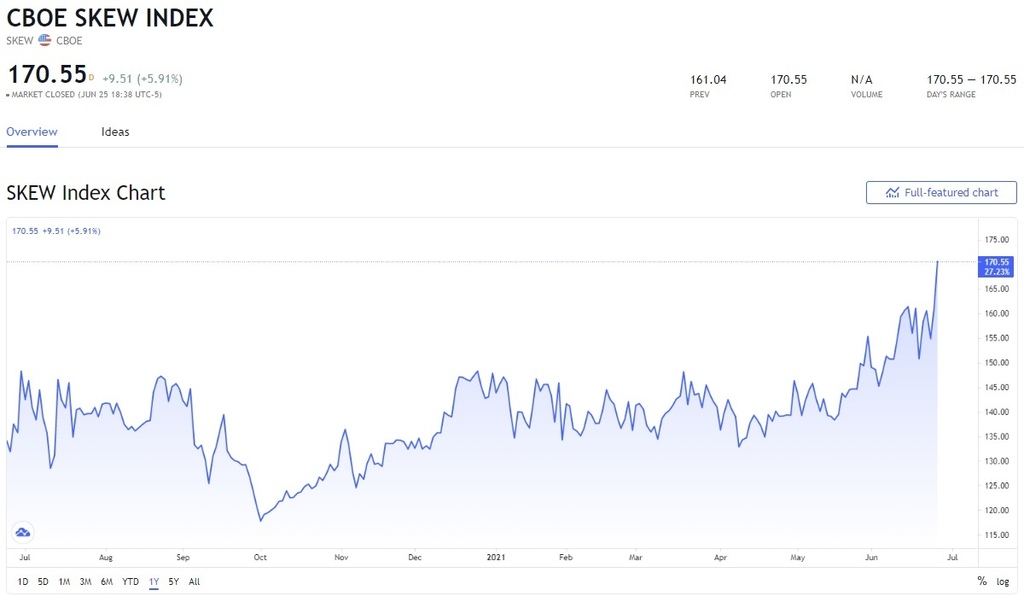Set chart range to 3M
Viewport: 1024px width, 596px height.
pyautogui.click(x=85, y=581)
